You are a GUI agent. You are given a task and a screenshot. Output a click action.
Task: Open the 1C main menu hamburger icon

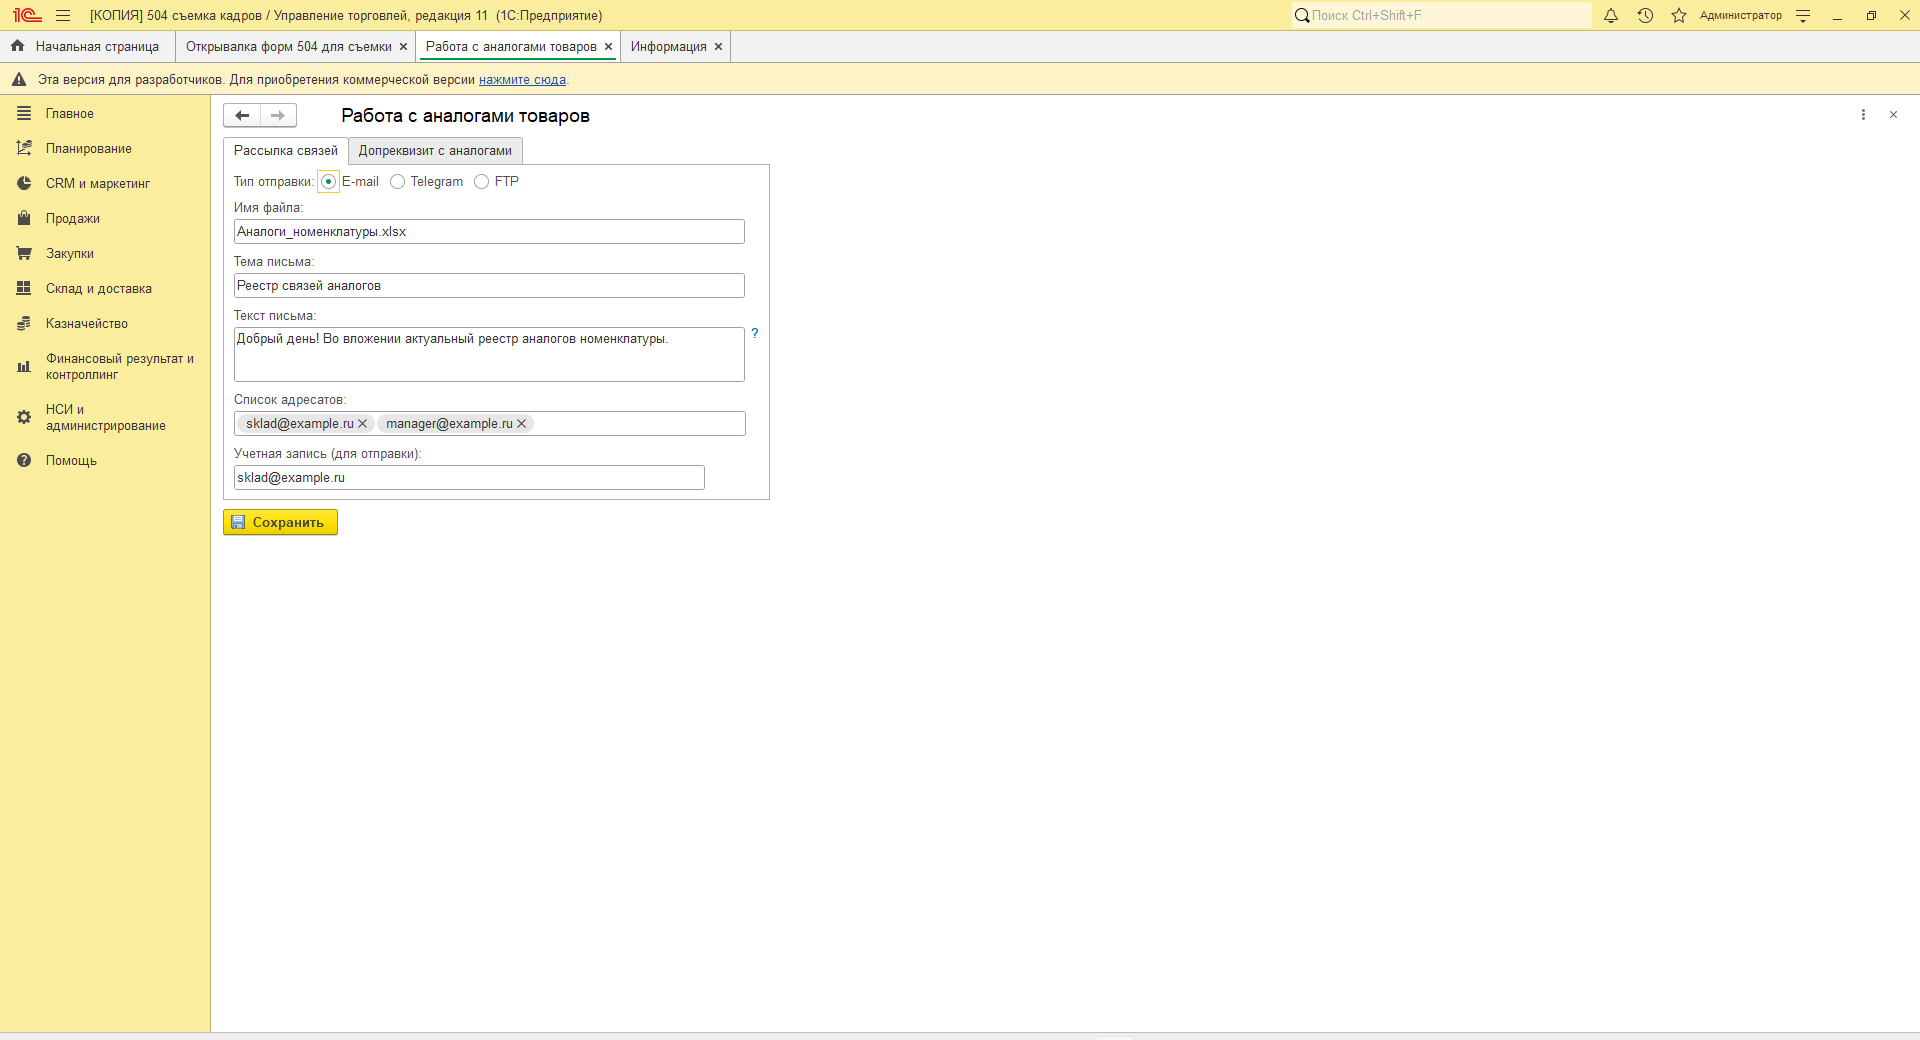63,16
